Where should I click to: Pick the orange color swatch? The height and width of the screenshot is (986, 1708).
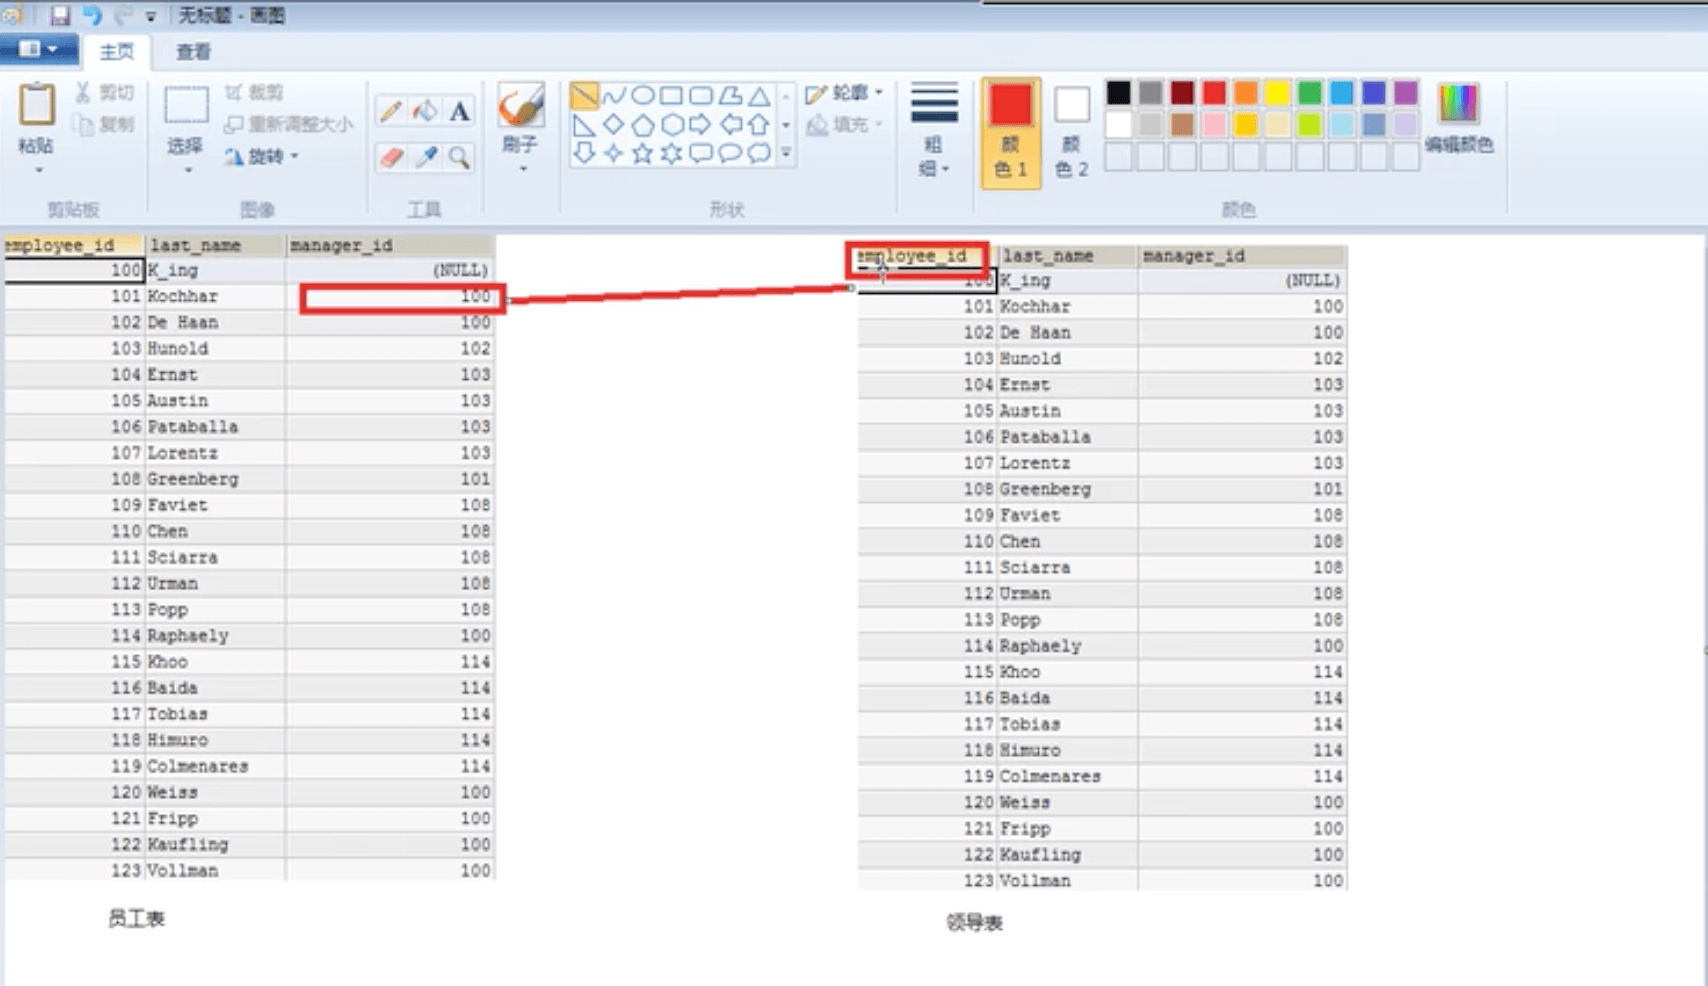point(1246,93)
